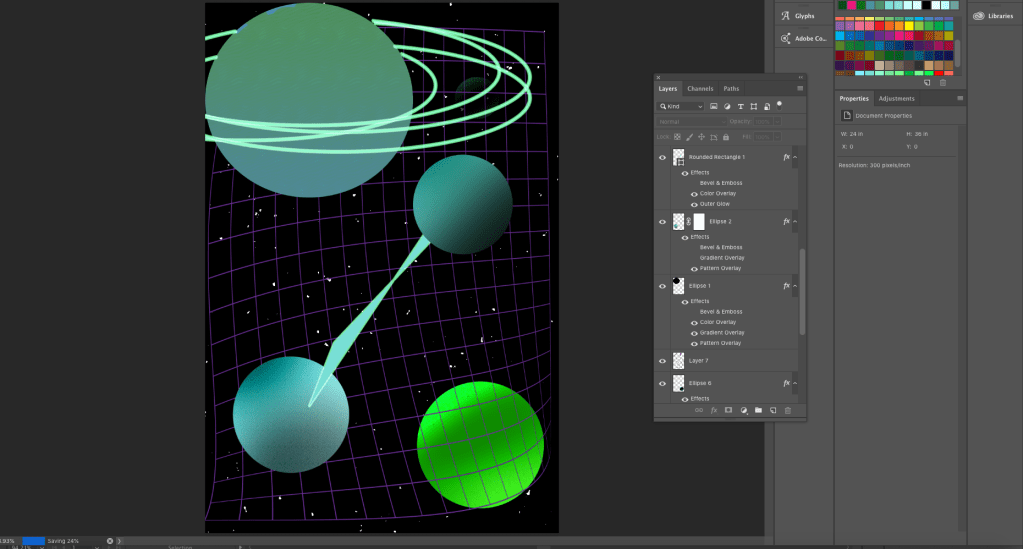Hide the Rounded Rectangle 1 layer
This screenshot has width=1023, height=549.
[662, 157]
